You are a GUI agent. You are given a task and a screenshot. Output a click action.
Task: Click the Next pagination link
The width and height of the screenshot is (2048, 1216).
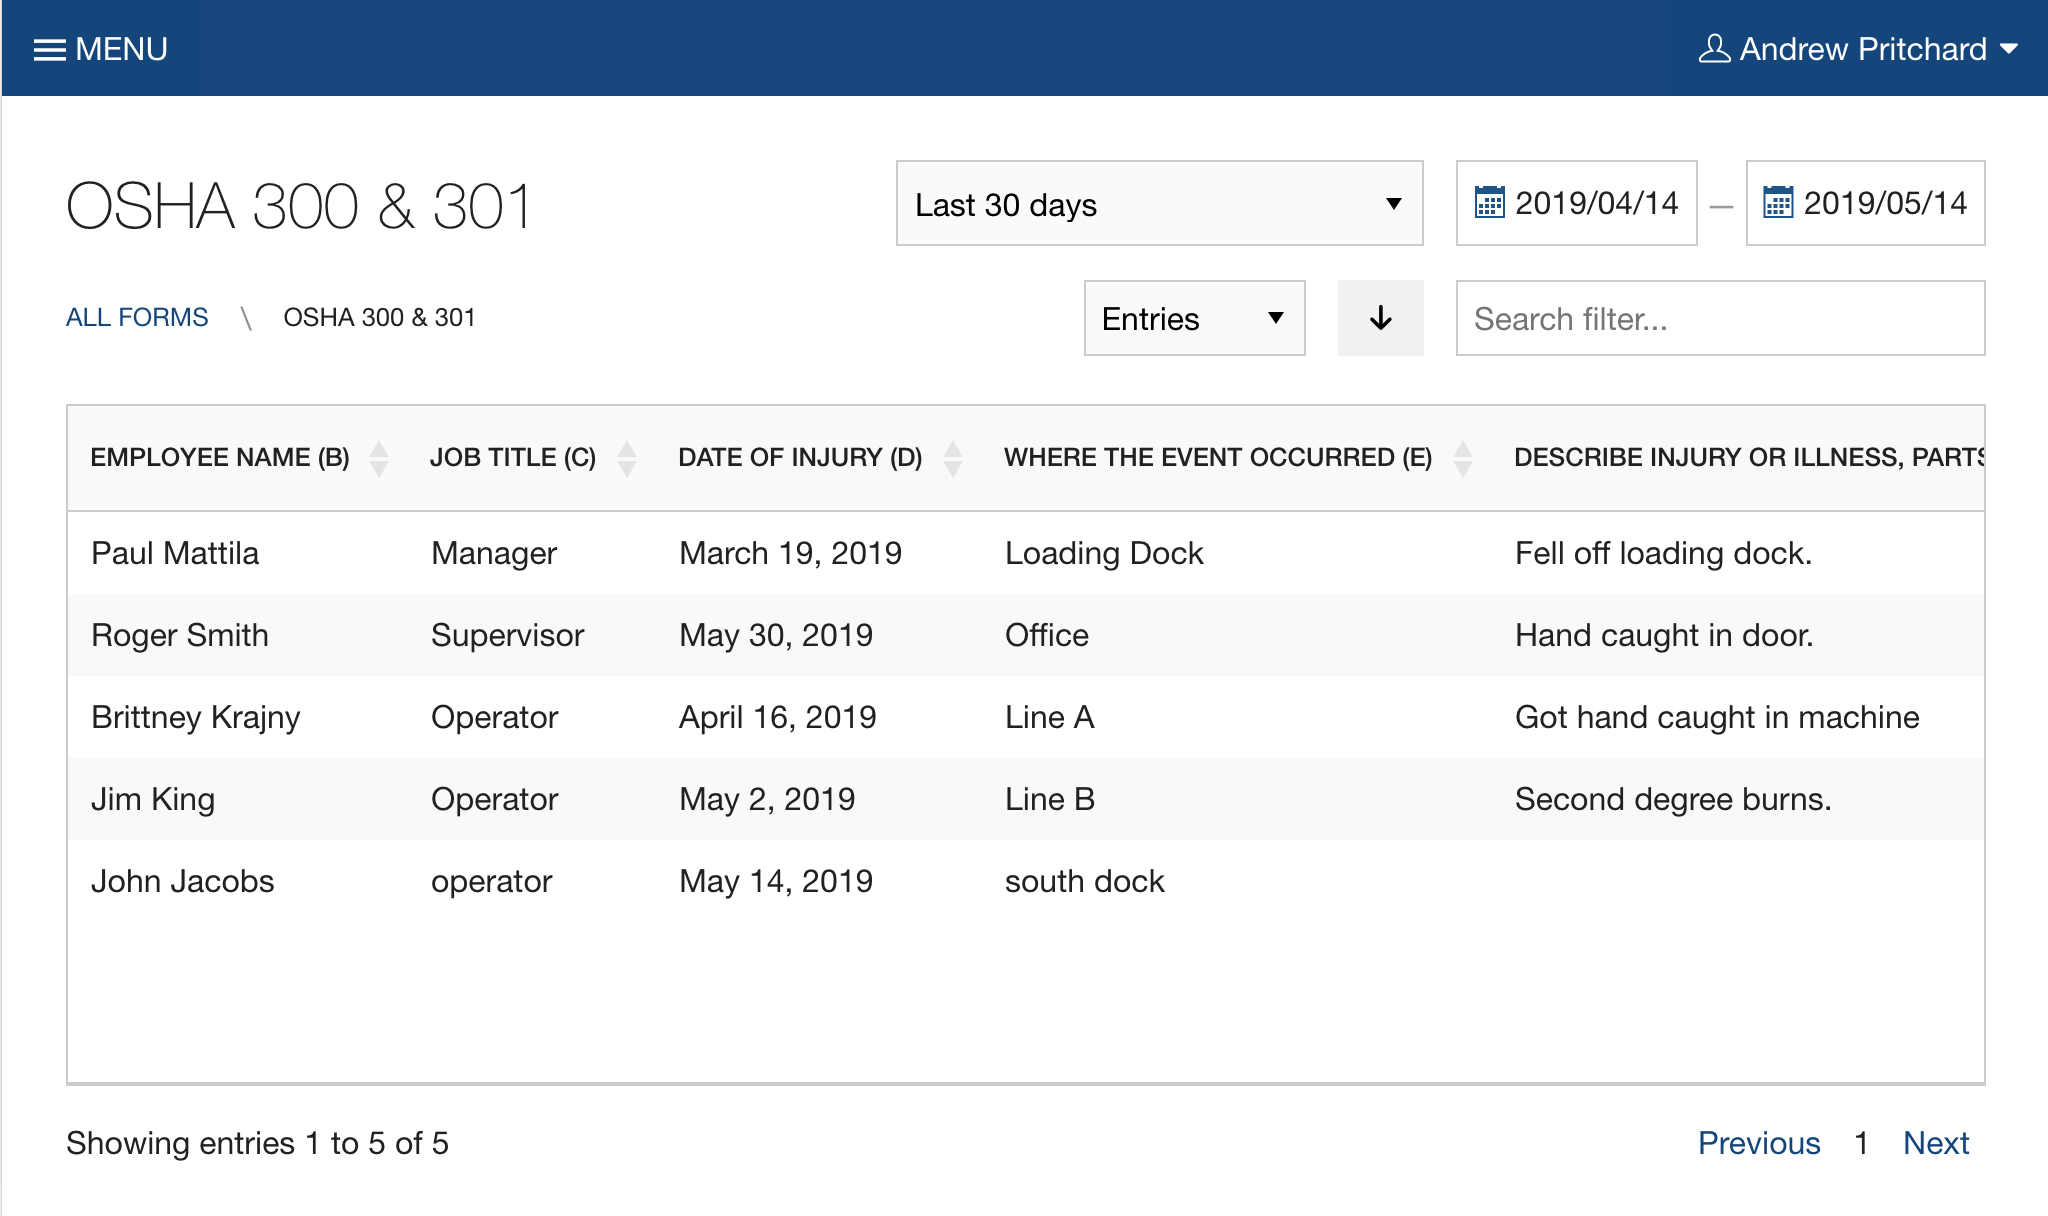pos(1936,1143)
